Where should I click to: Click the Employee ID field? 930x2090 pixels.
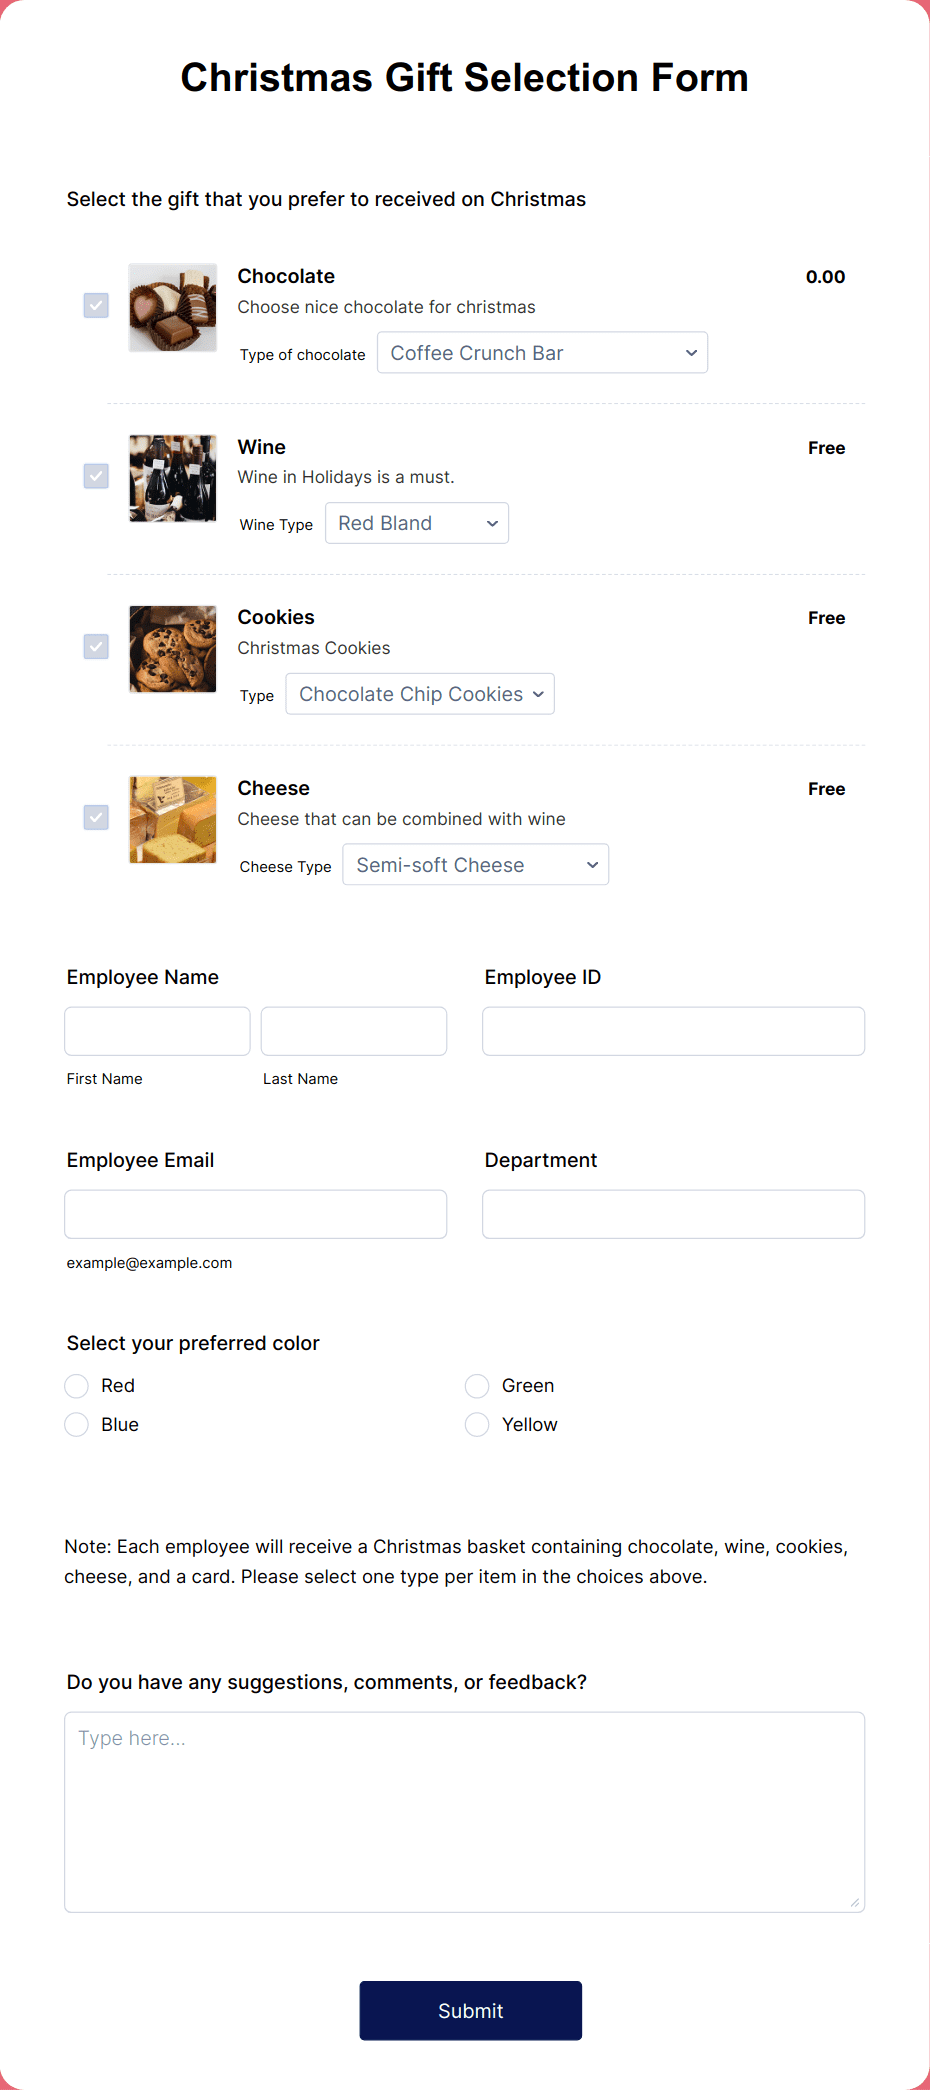pyautogui.click(x=672, y=1030)
